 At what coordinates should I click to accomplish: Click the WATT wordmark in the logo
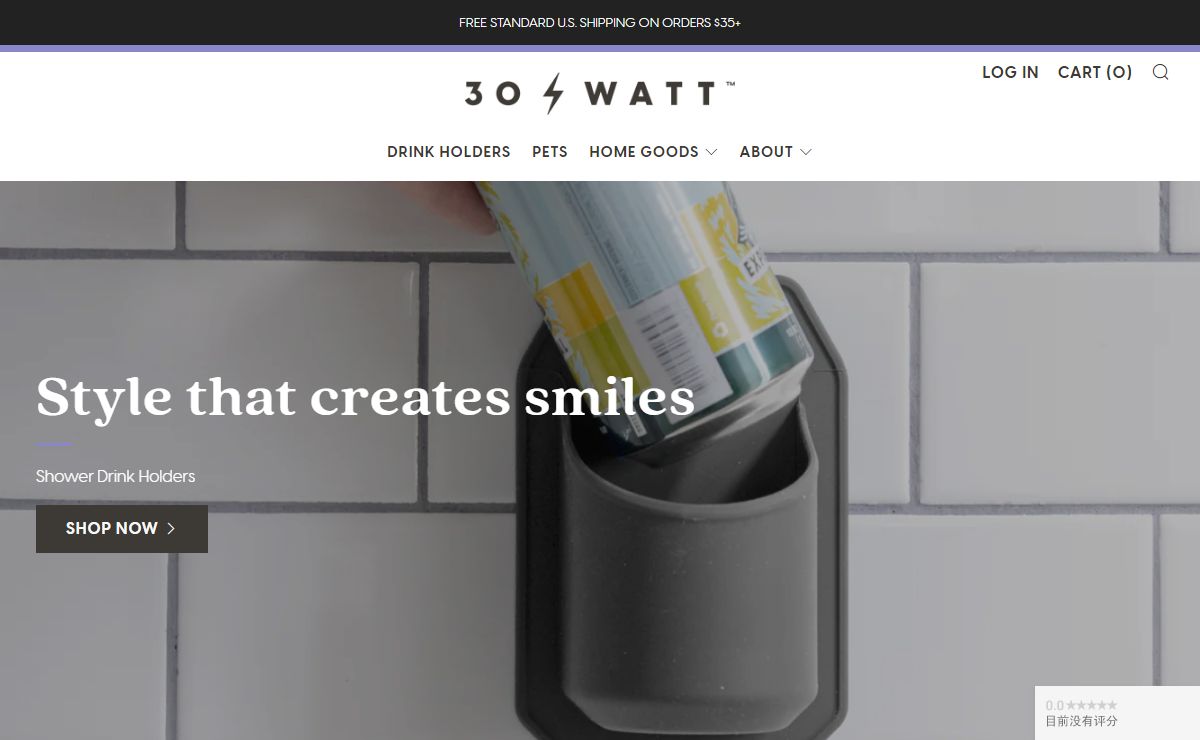(x=650, y=94)
